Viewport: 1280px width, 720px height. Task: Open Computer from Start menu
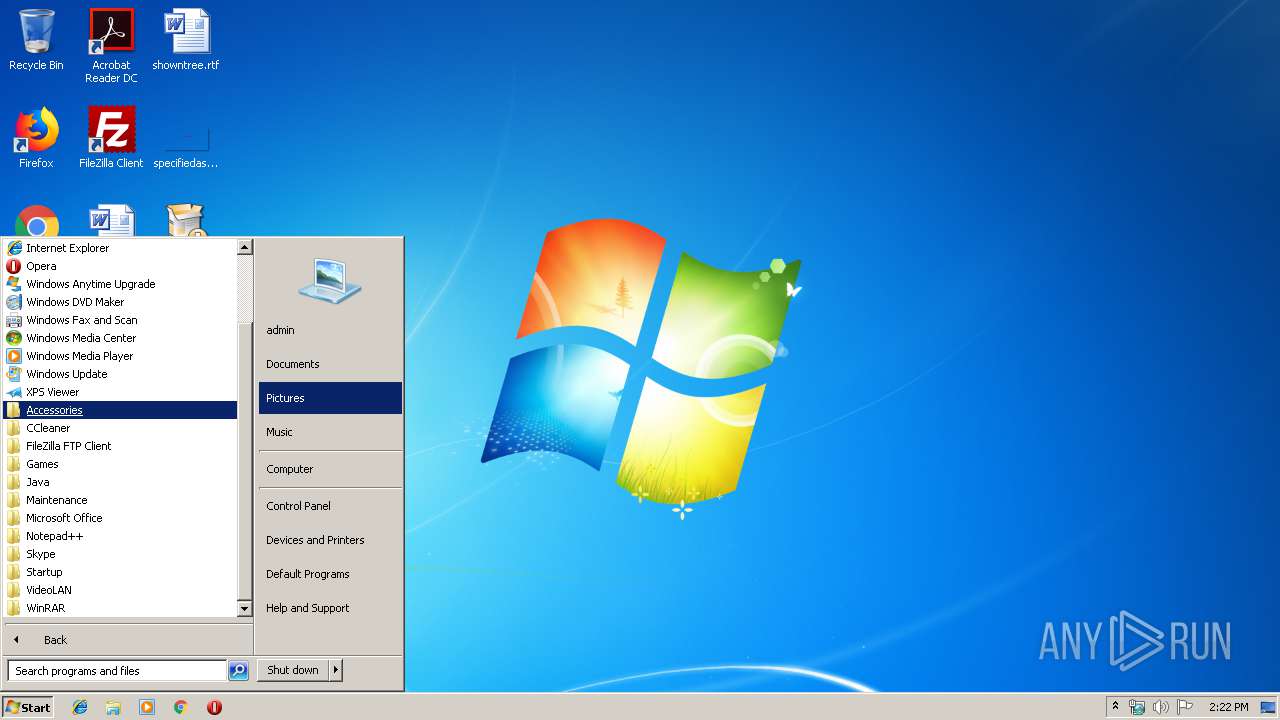(x=330, y=469)
